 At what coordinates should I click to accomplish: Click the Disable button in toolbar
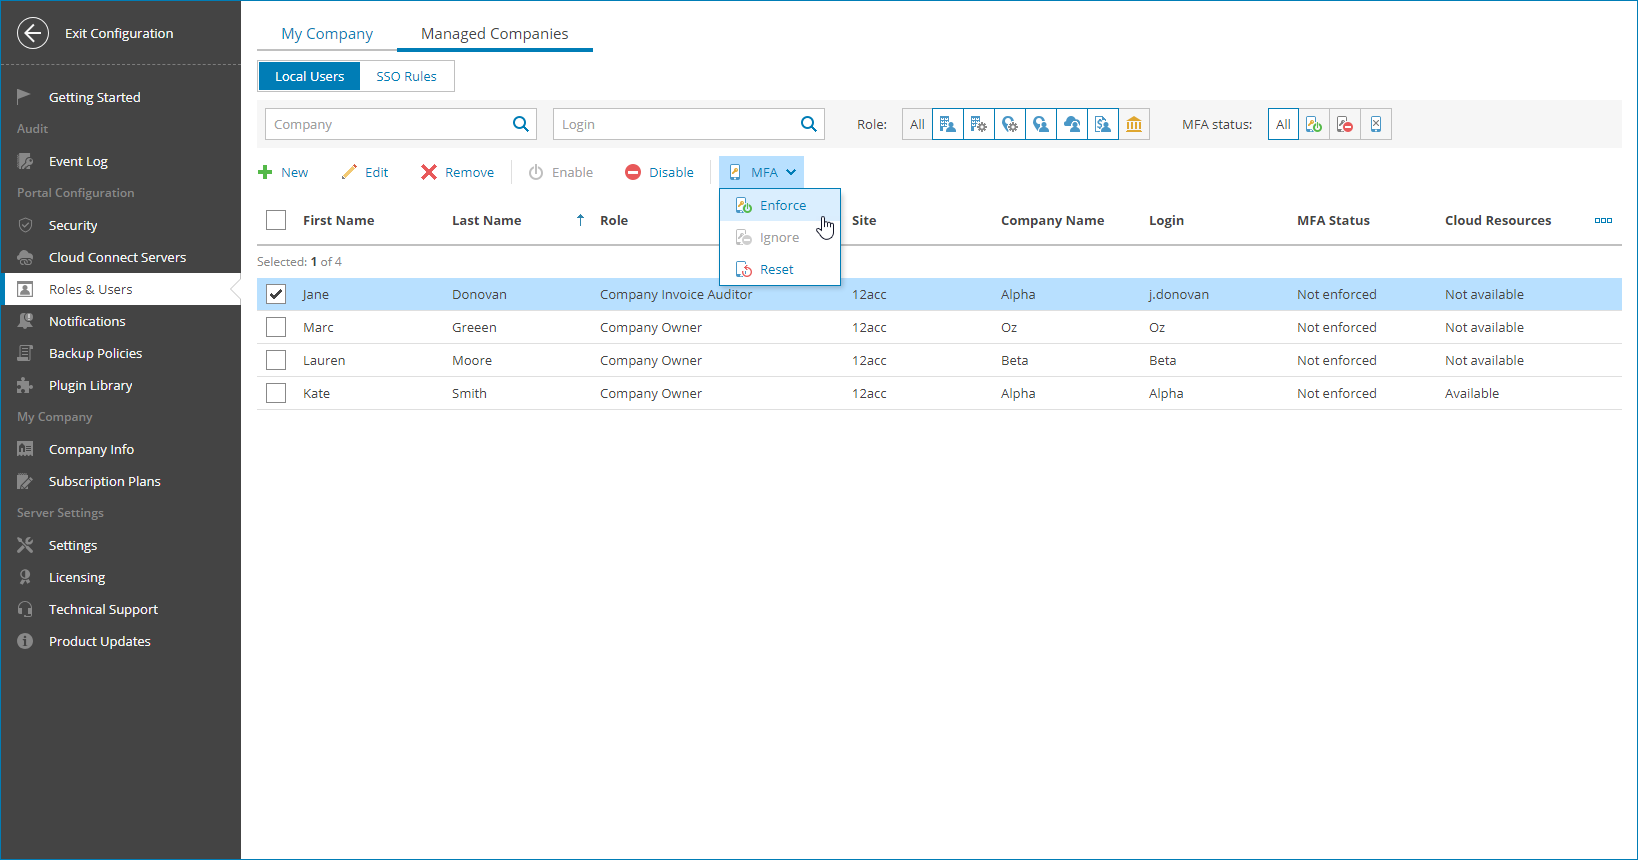point(659,172)
